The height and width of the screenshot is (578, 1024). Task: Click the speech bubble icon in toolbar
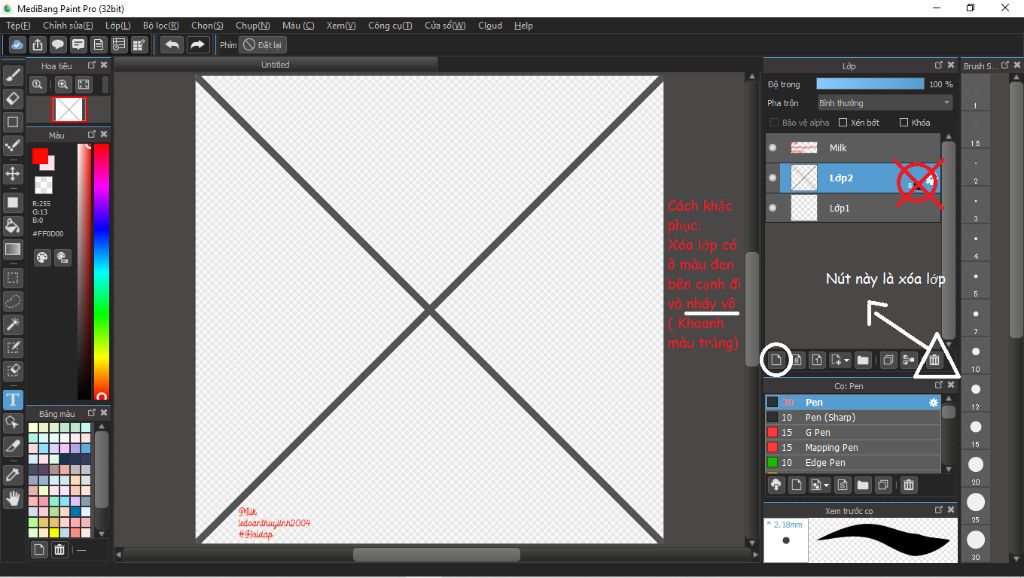57,45
